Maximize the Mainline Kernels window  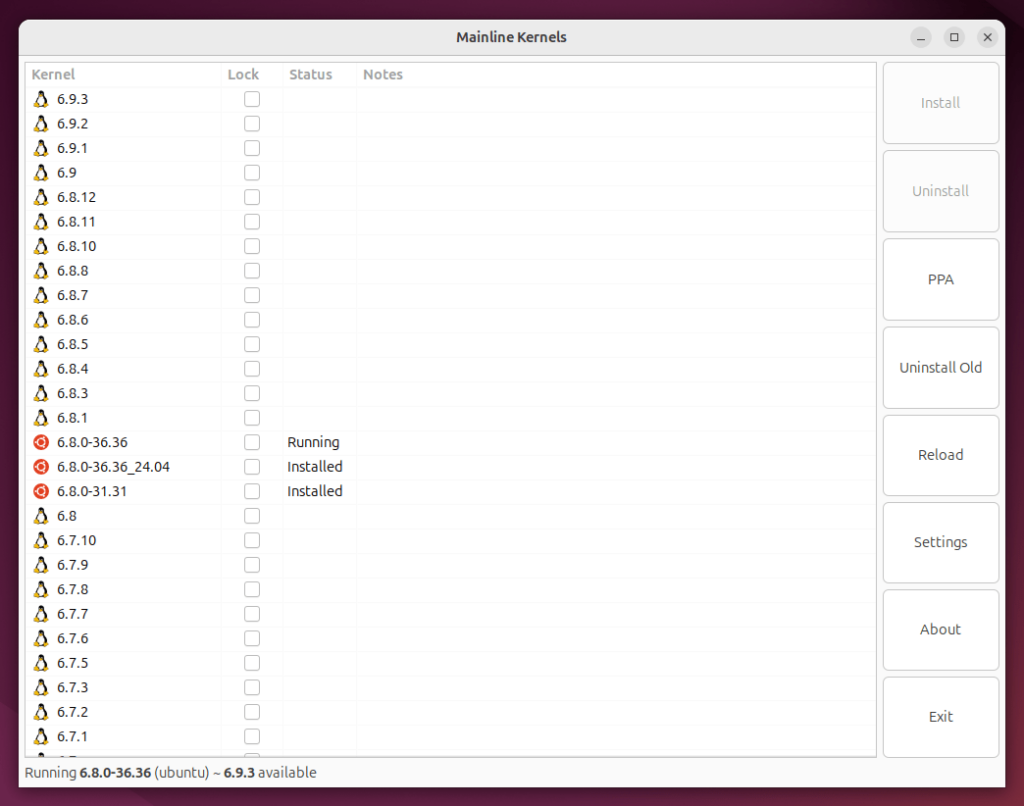pos(954,37)
